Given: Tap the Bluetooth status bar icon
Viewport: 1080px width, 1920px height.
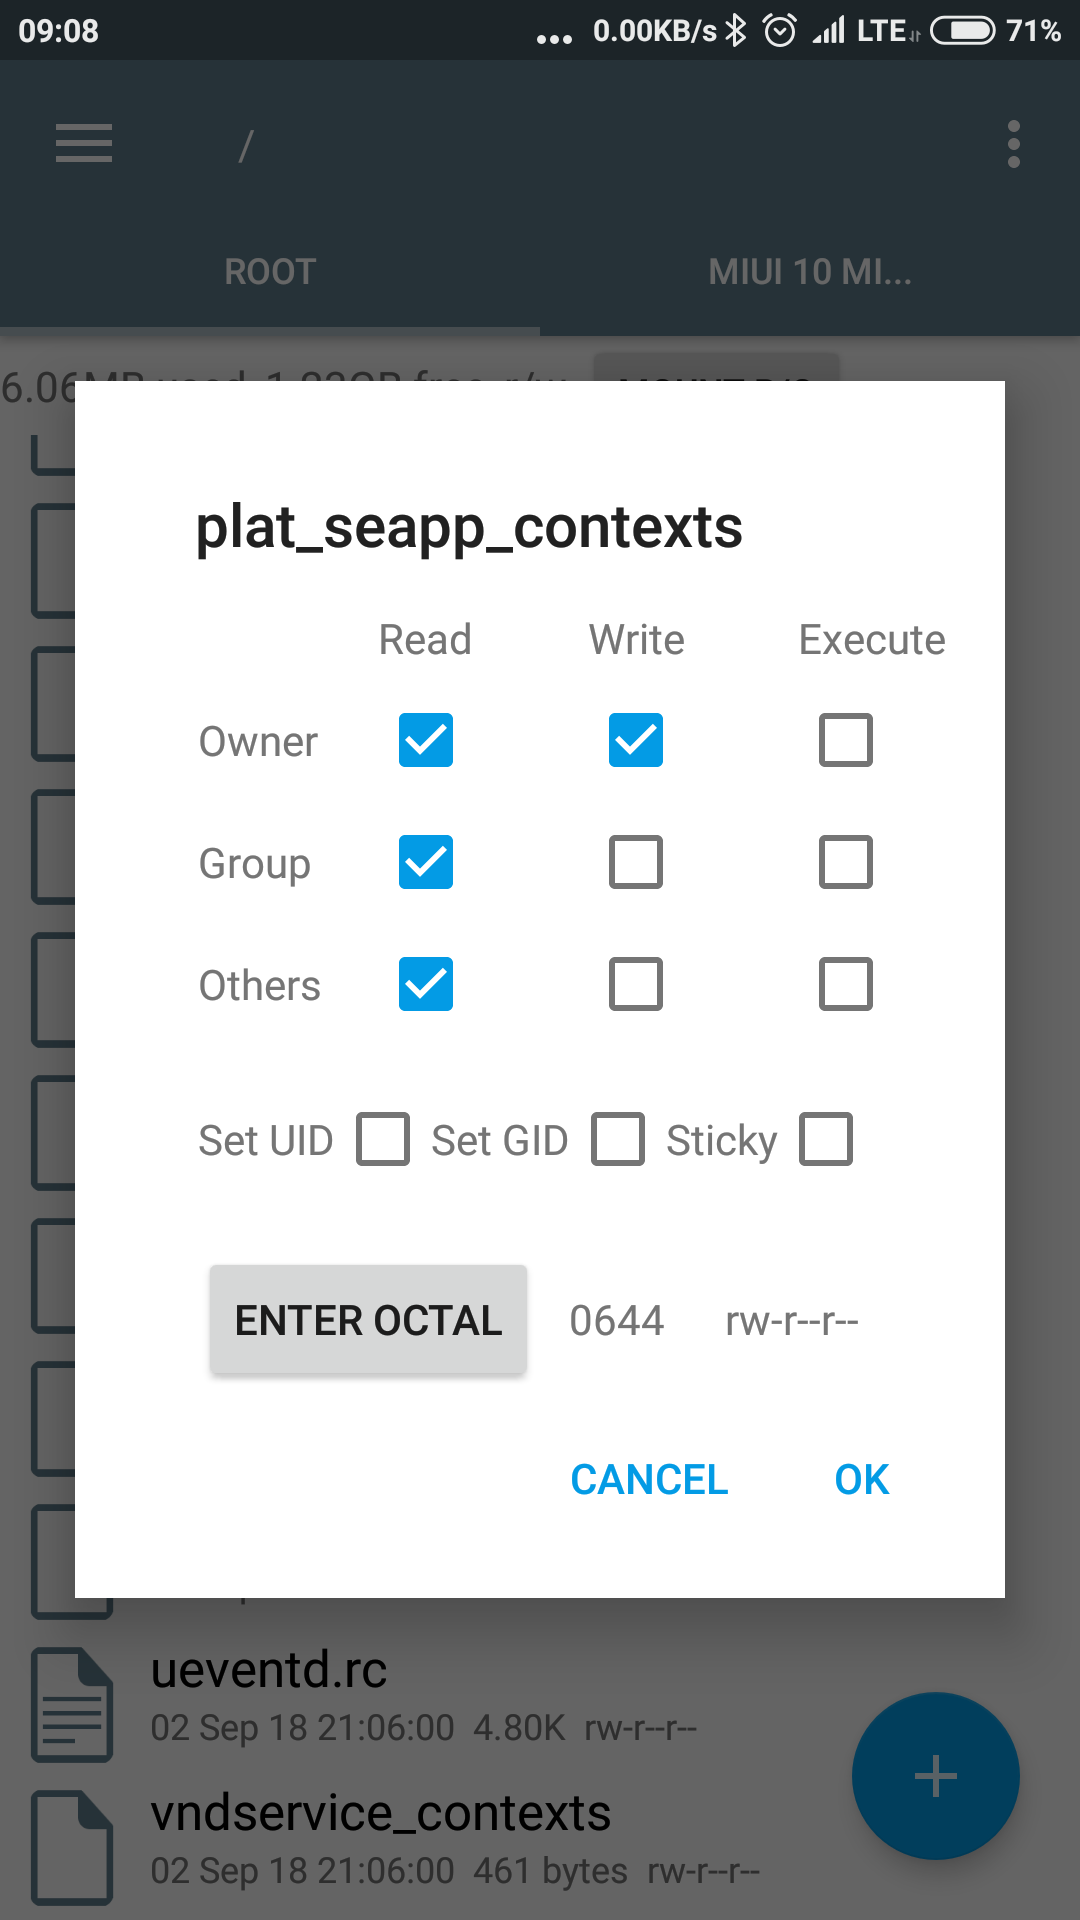Looking at the screenshot, I should point(736,31).
